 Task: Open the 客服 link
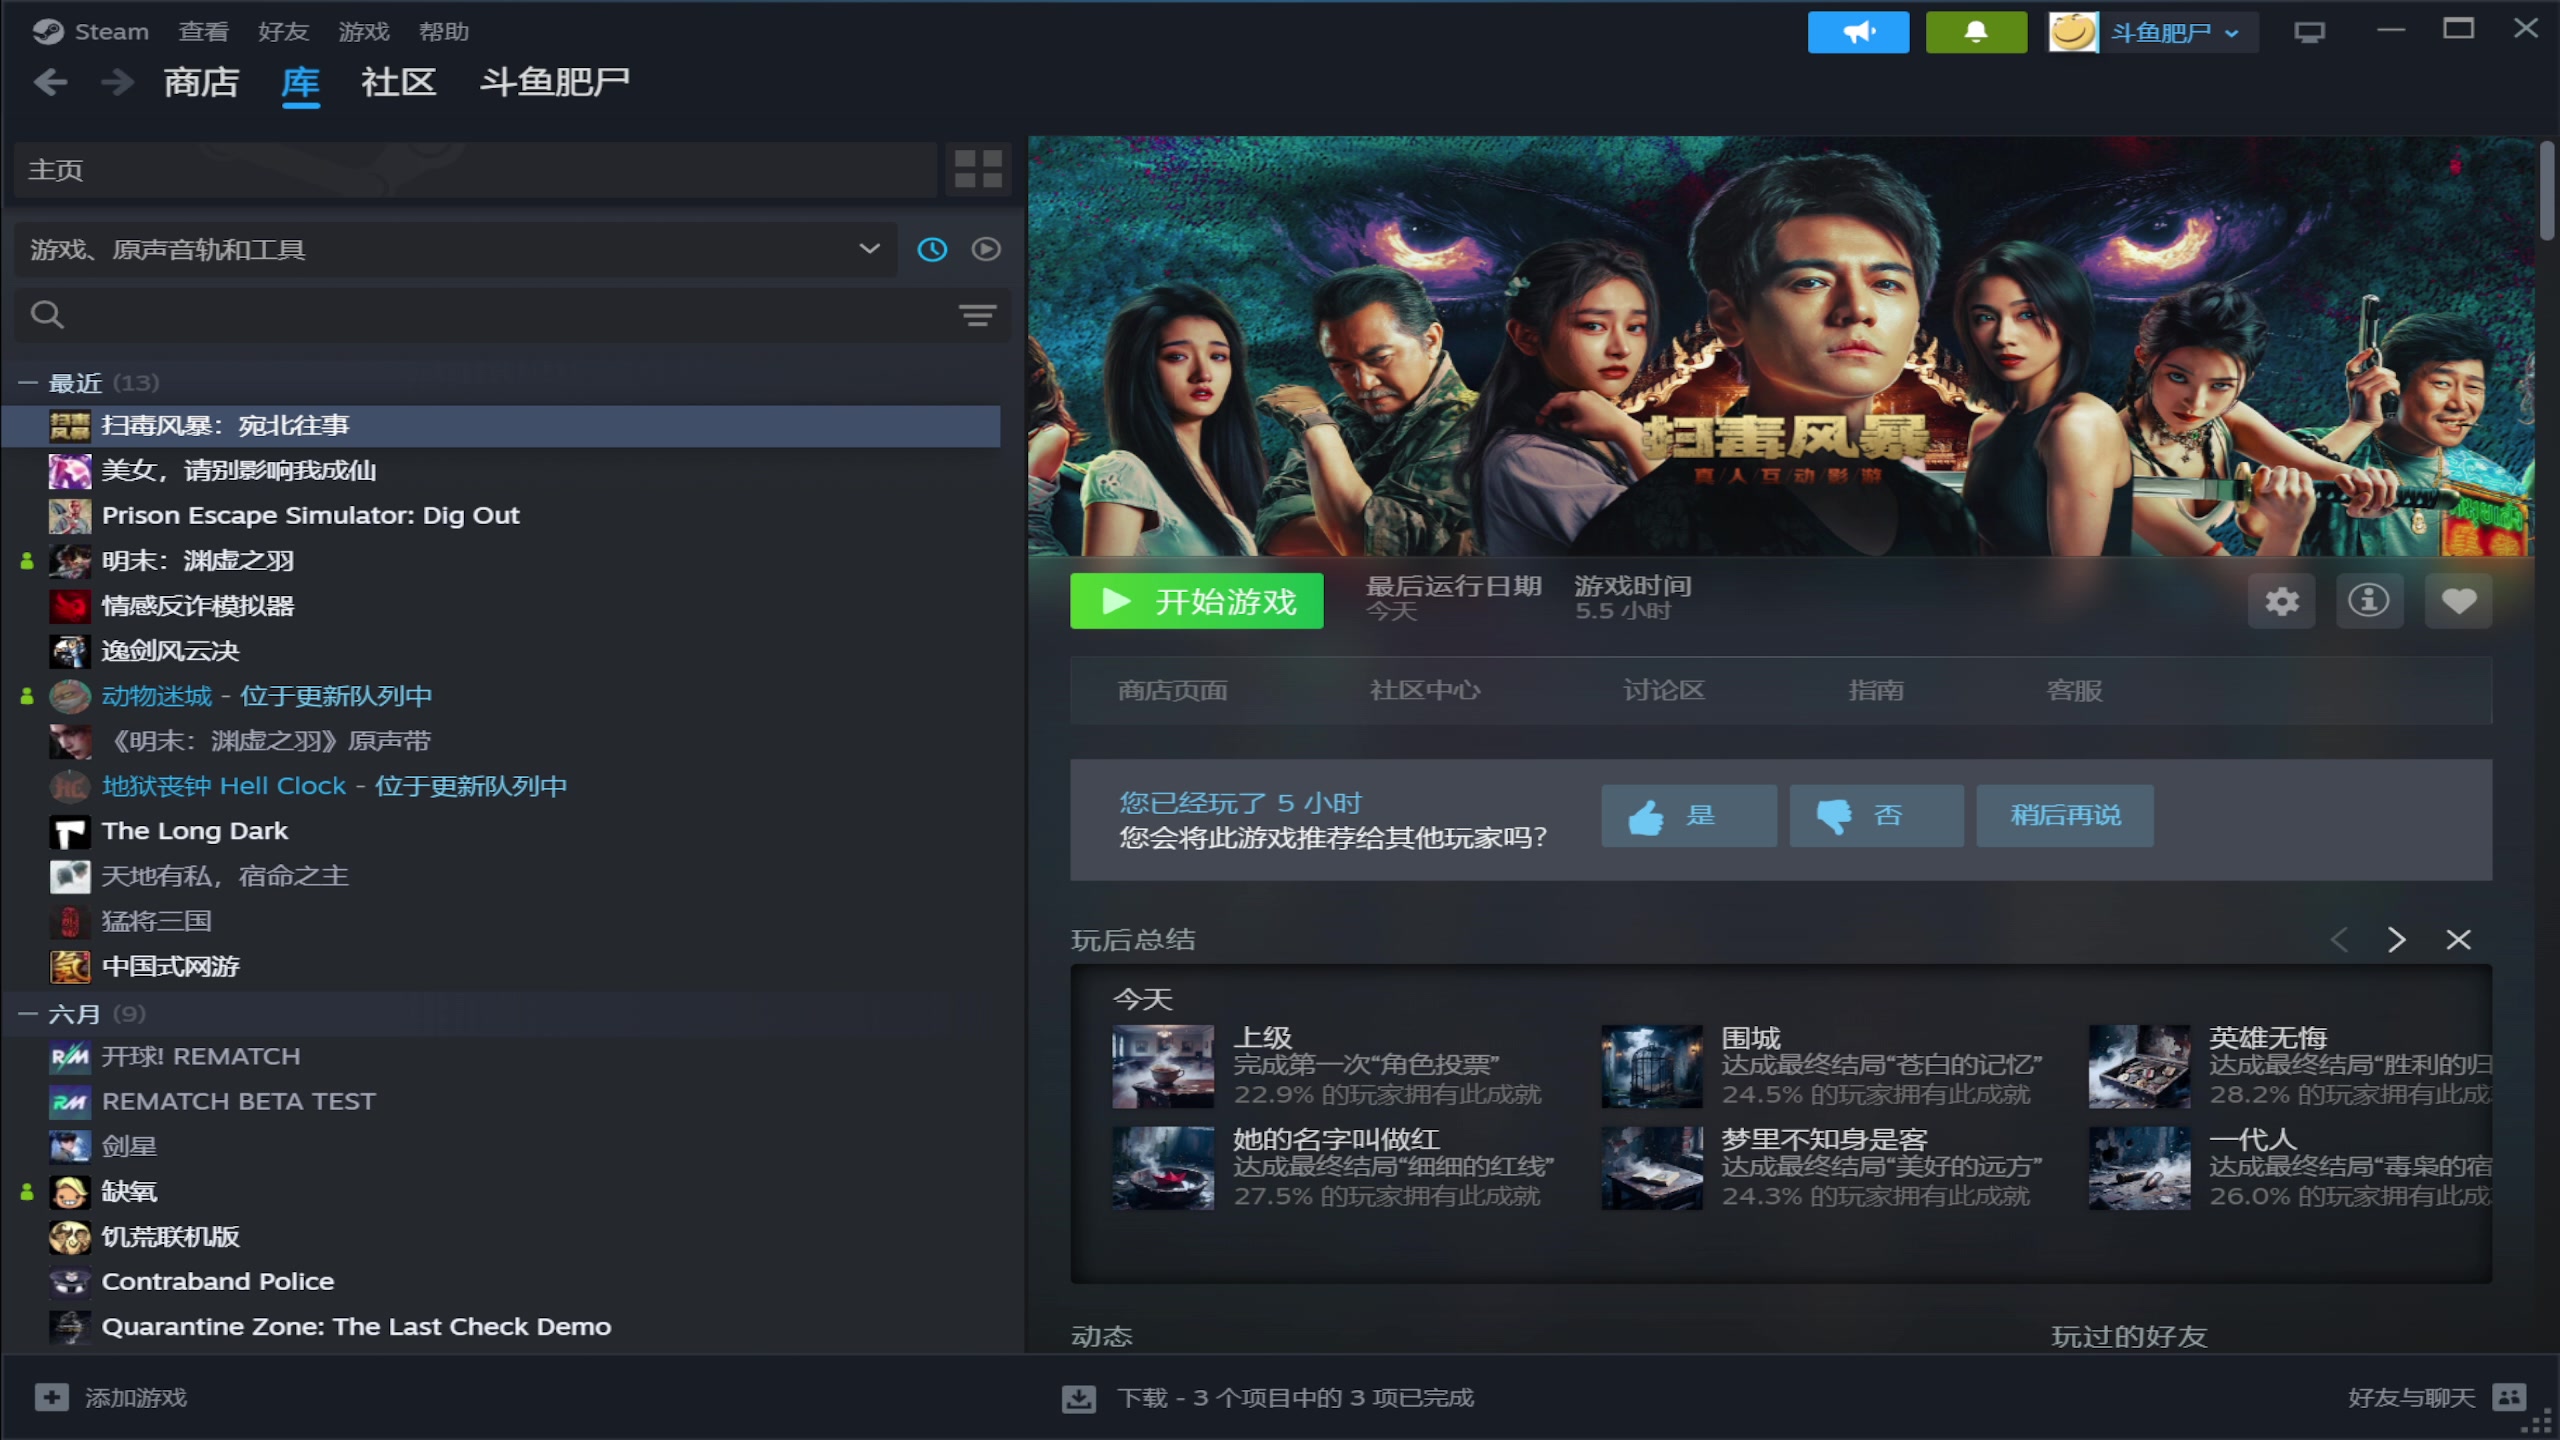point(2074,691)
